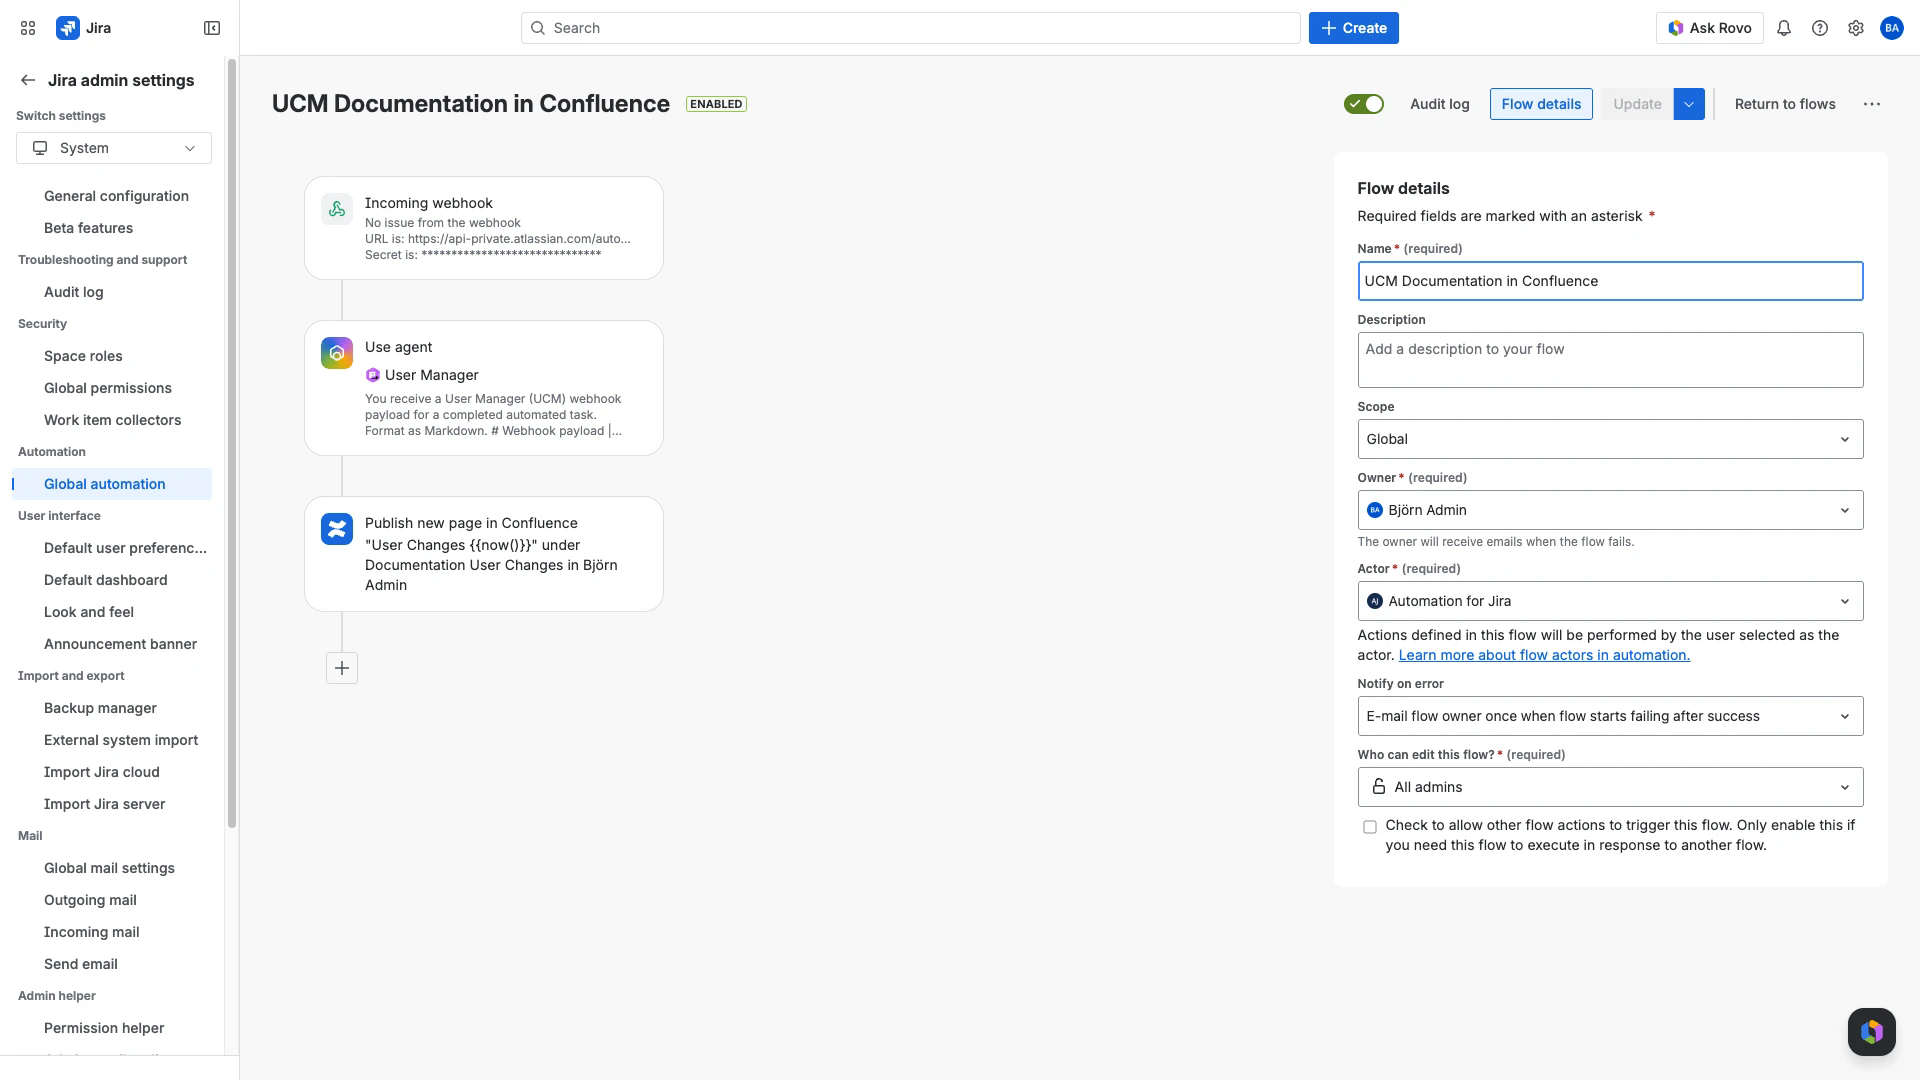Viewport: 1920px width, 1080px height.
Task: Open Announcement banner page
Action: (x=120, y=644)
